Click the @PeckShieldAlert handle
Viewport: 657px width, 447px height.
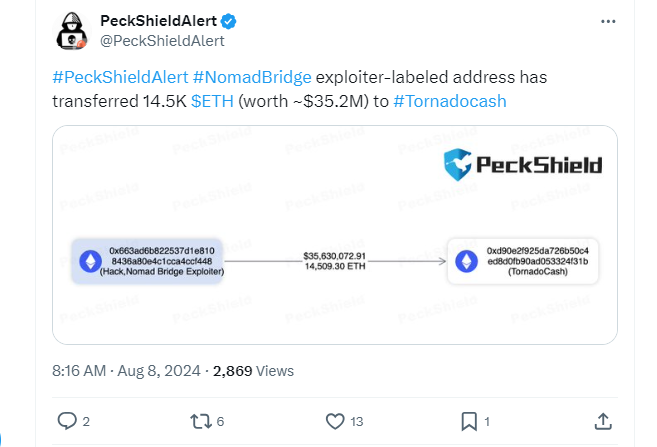pyautogui.click(x=163, y=41)
